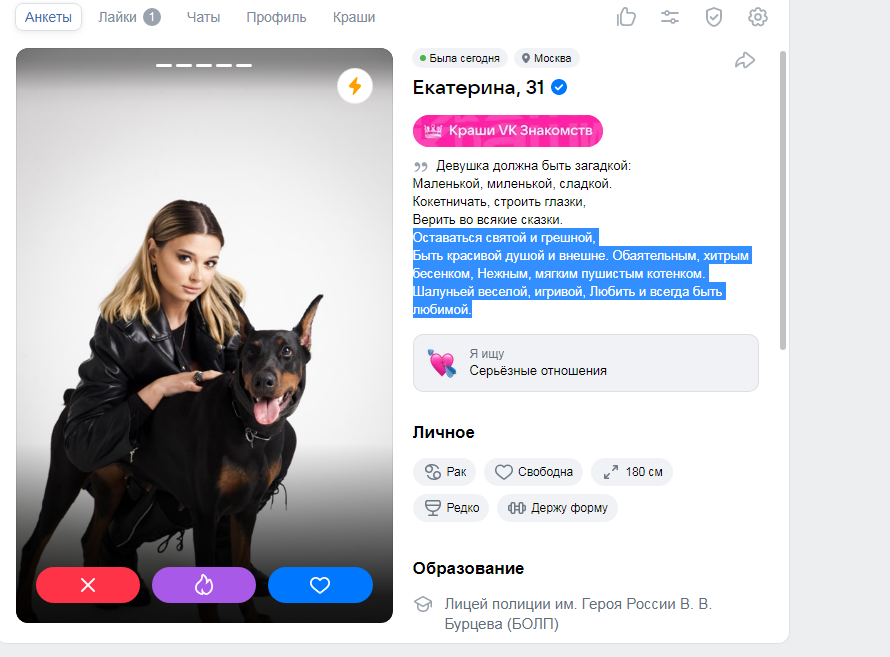Click the shield safety icon
The width and height of the screenshot is (890, 657).
(x=713, y=17)
